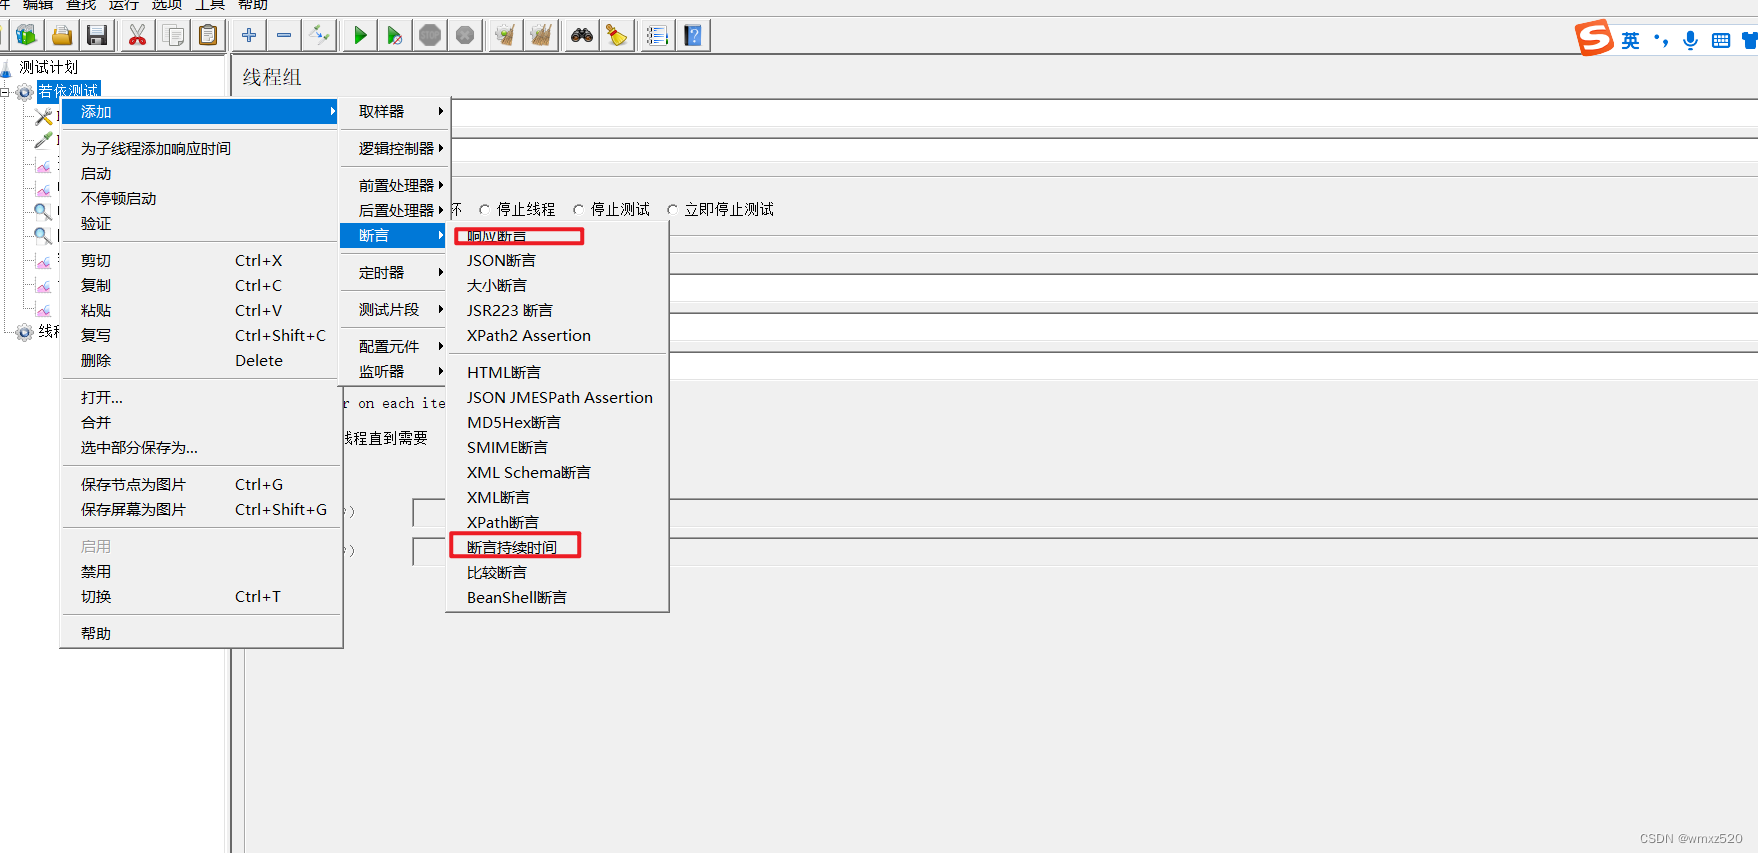Open the Templates toolbar icon

[27, 36]
